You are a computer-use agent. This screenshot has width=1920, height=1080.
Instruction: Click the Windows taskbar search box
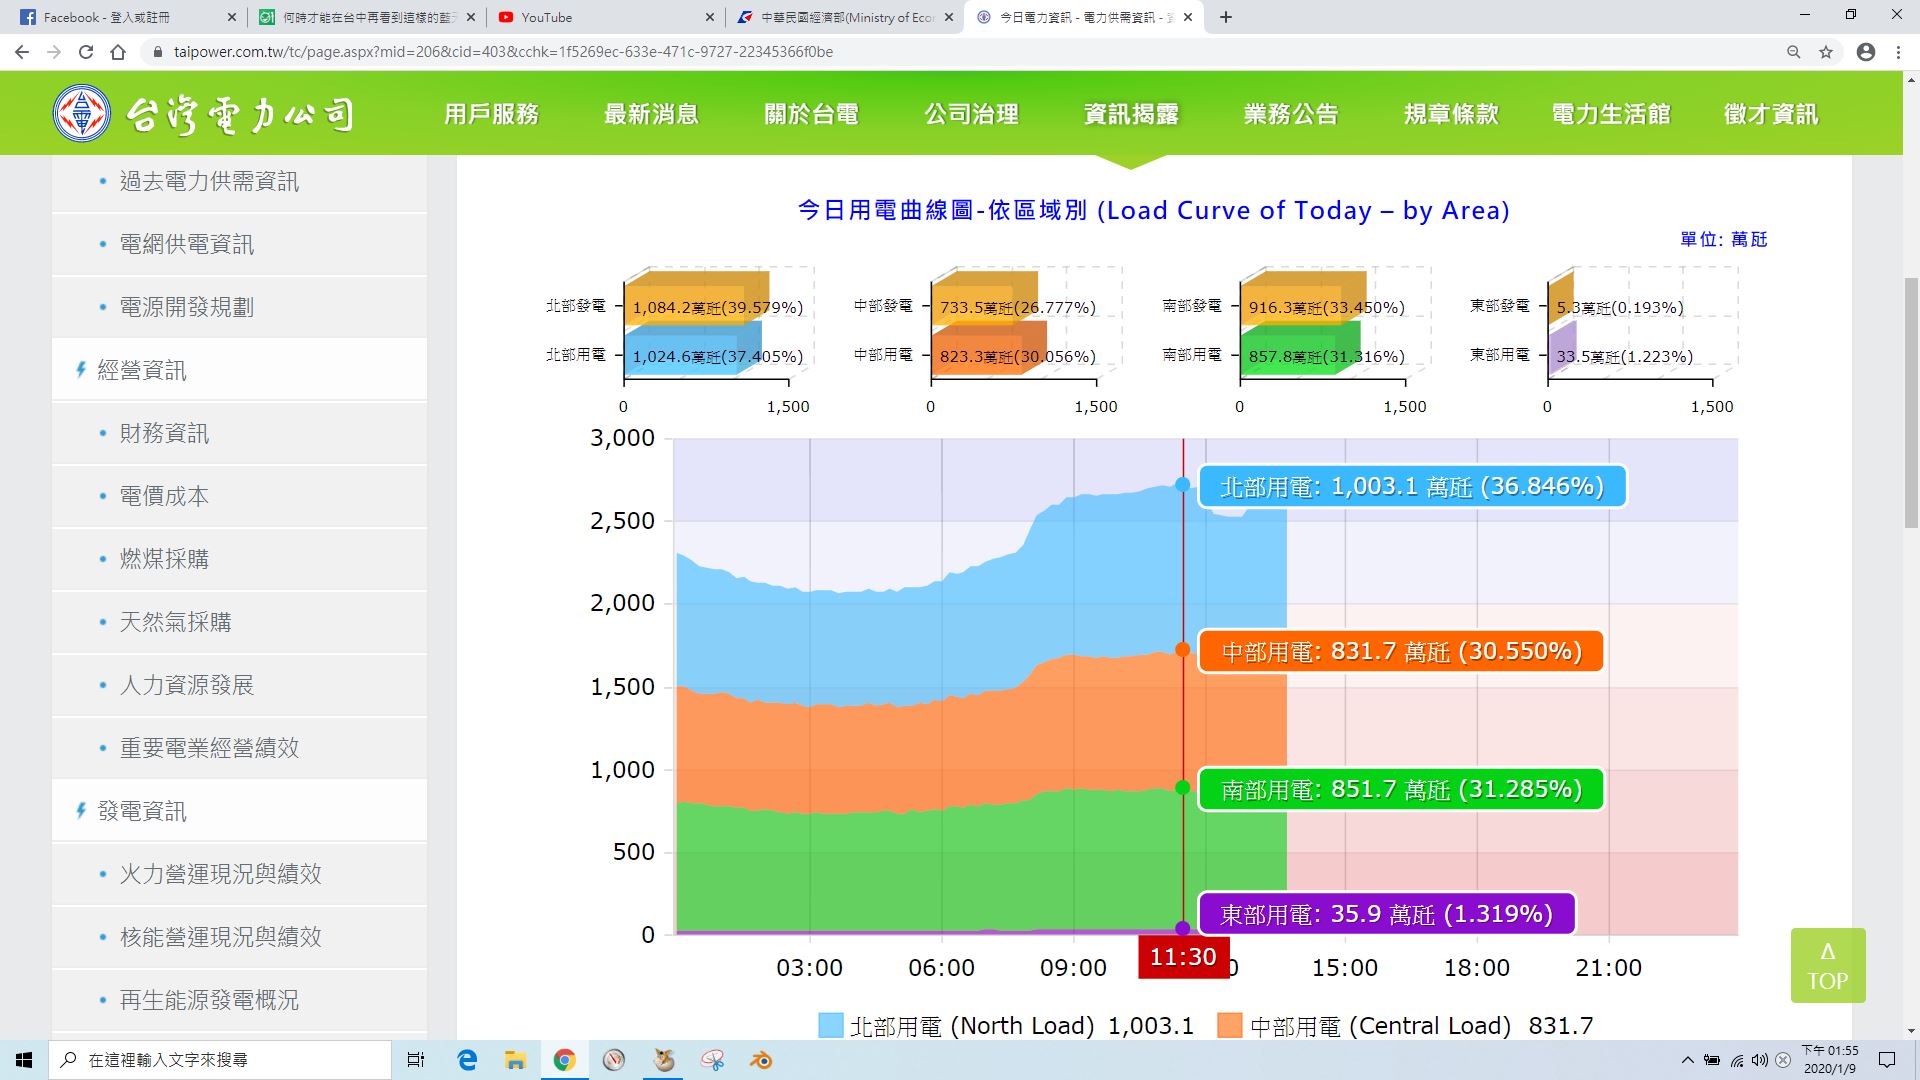pos(221,1060)
